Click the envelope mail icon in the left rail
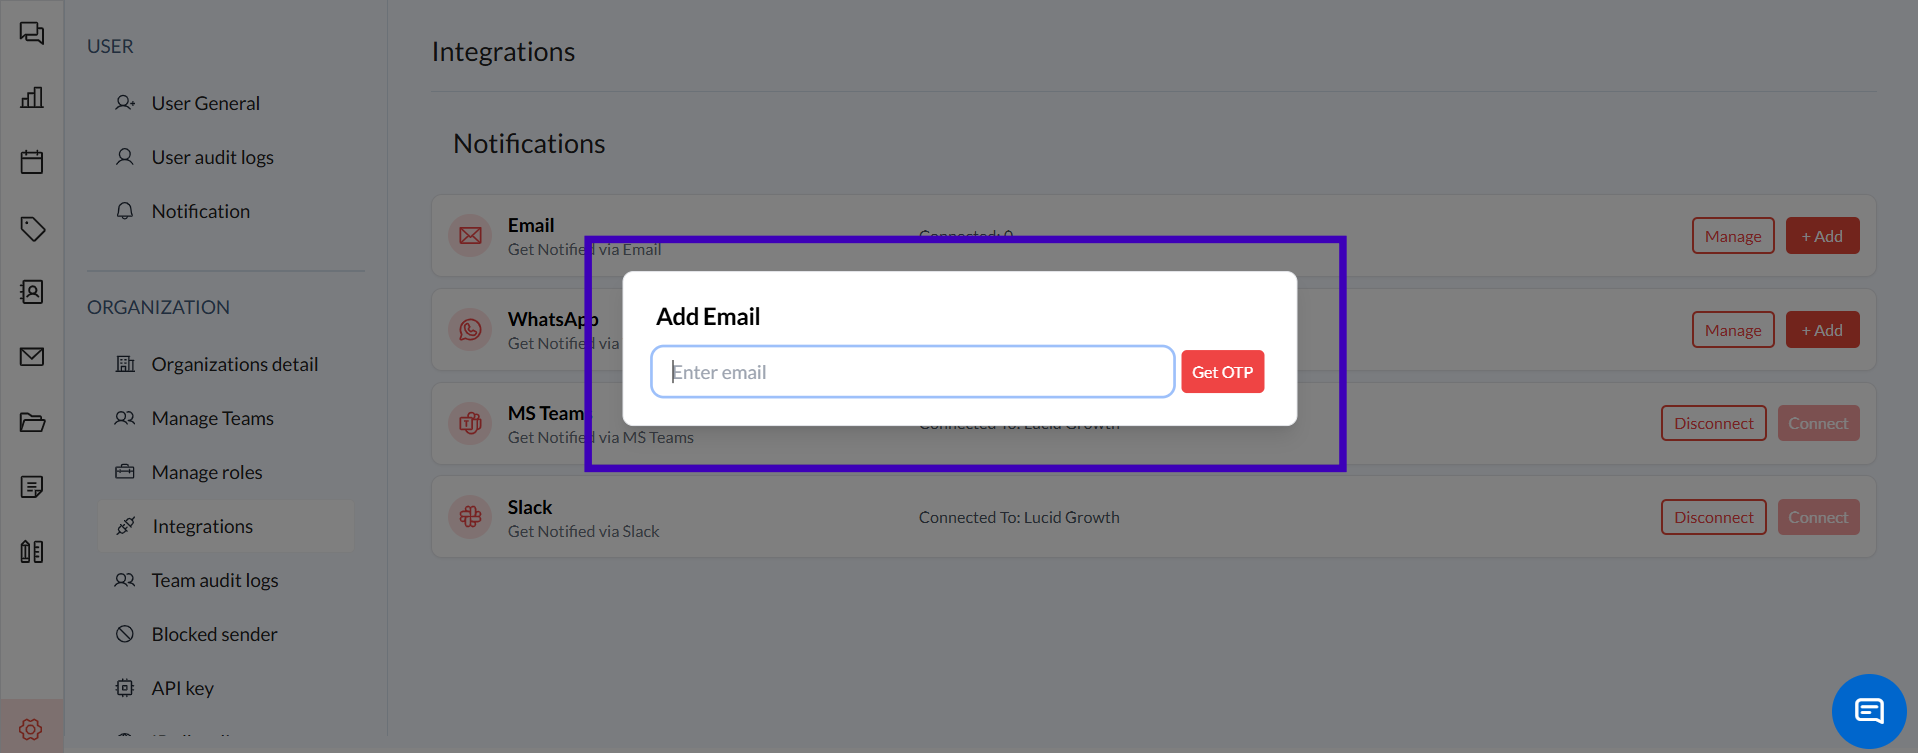 32,357
